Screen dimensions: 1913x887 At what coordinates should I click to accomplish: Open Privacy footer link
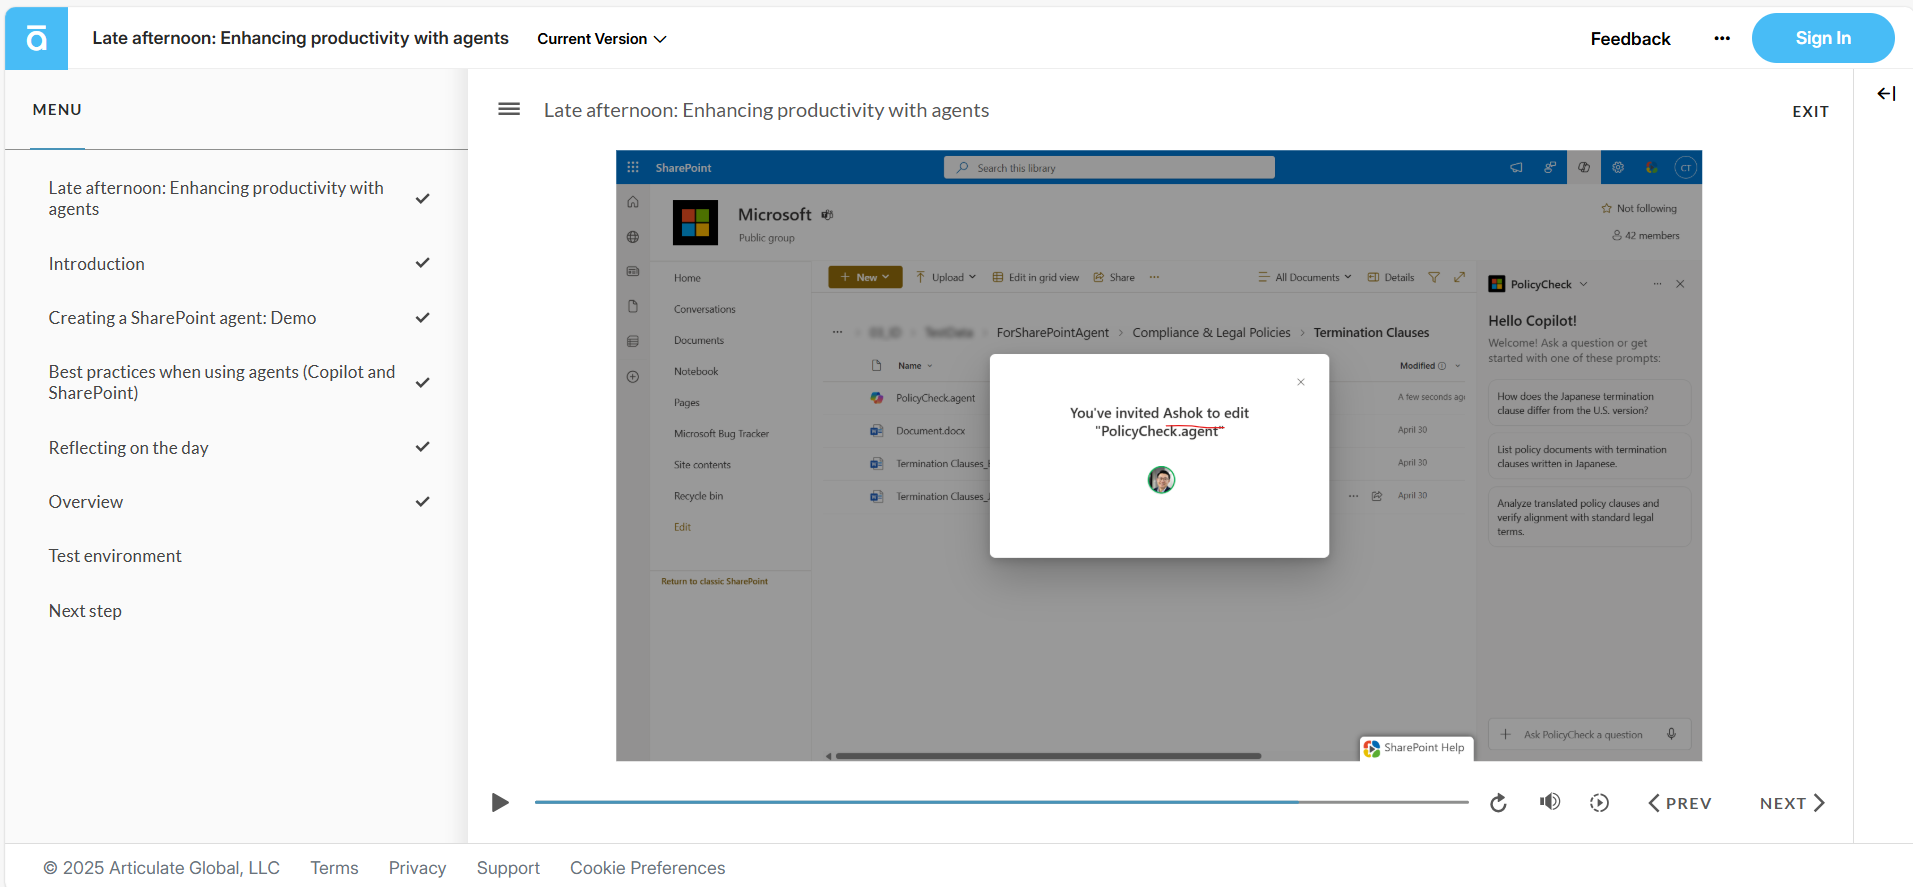click(x=417, y=868)
